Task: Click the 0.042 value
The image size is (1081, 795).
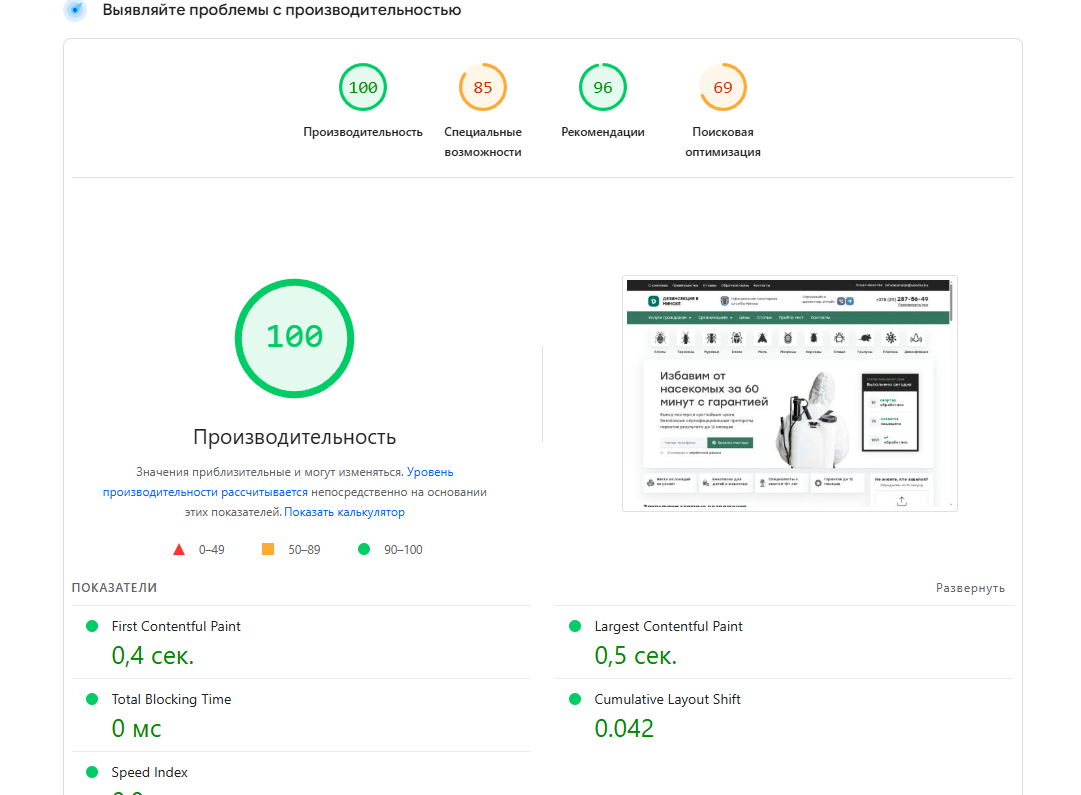Action: tap(624, 728)
